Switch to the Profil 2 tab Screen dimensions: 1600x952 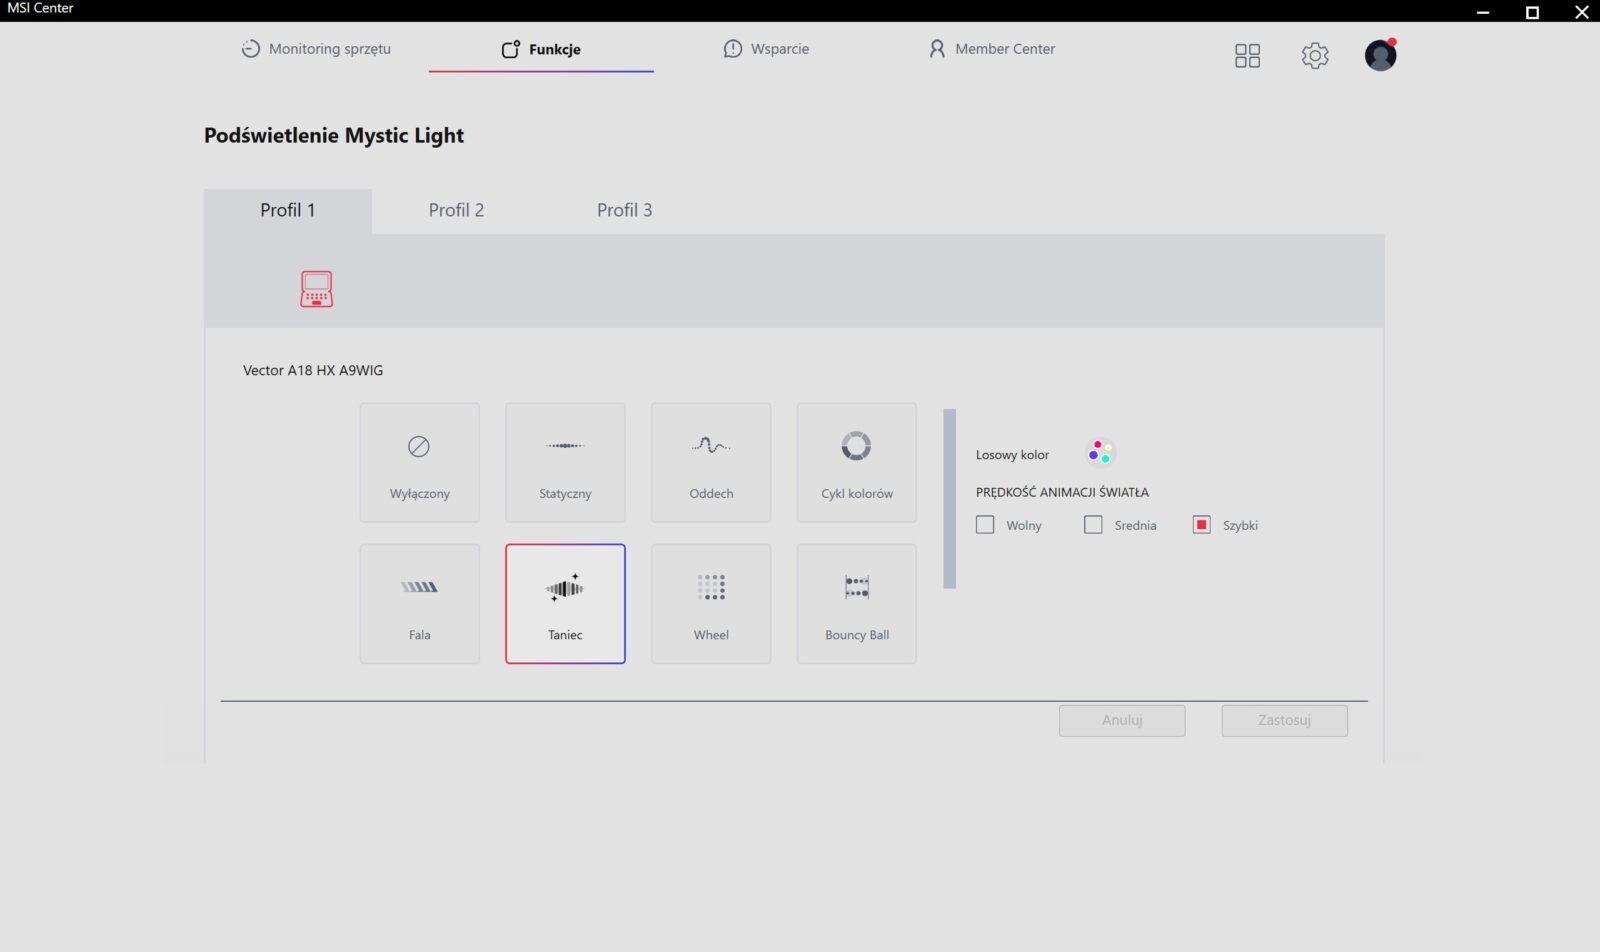tap(456, 210)
